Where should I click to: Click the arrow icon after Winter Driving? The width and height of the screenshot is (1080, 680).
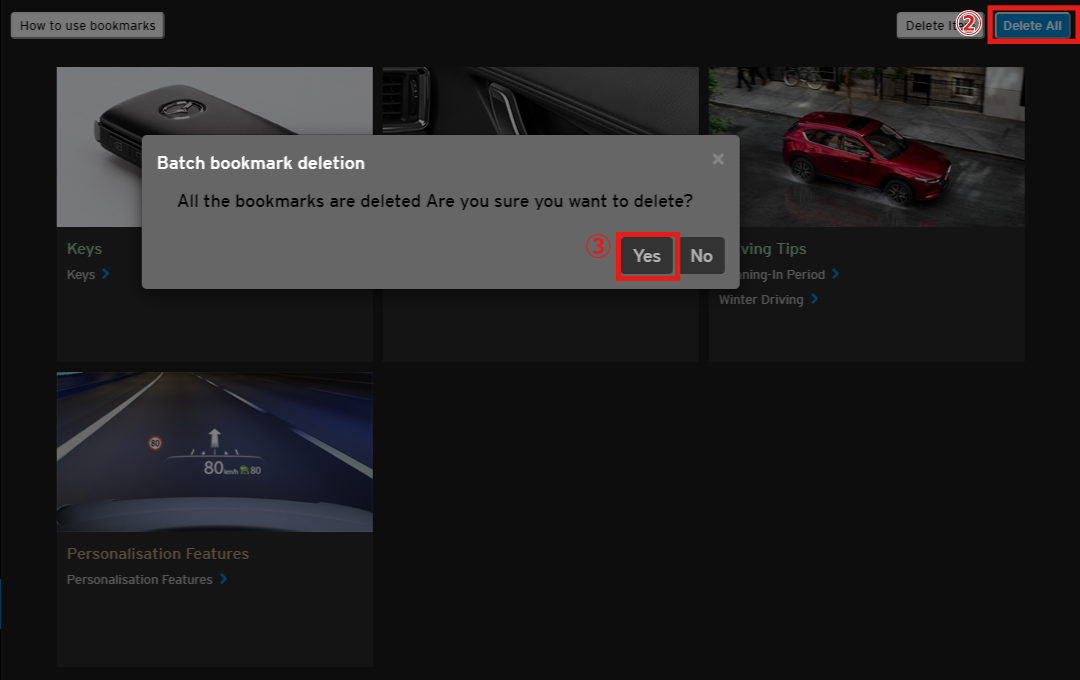pos(814,299)
